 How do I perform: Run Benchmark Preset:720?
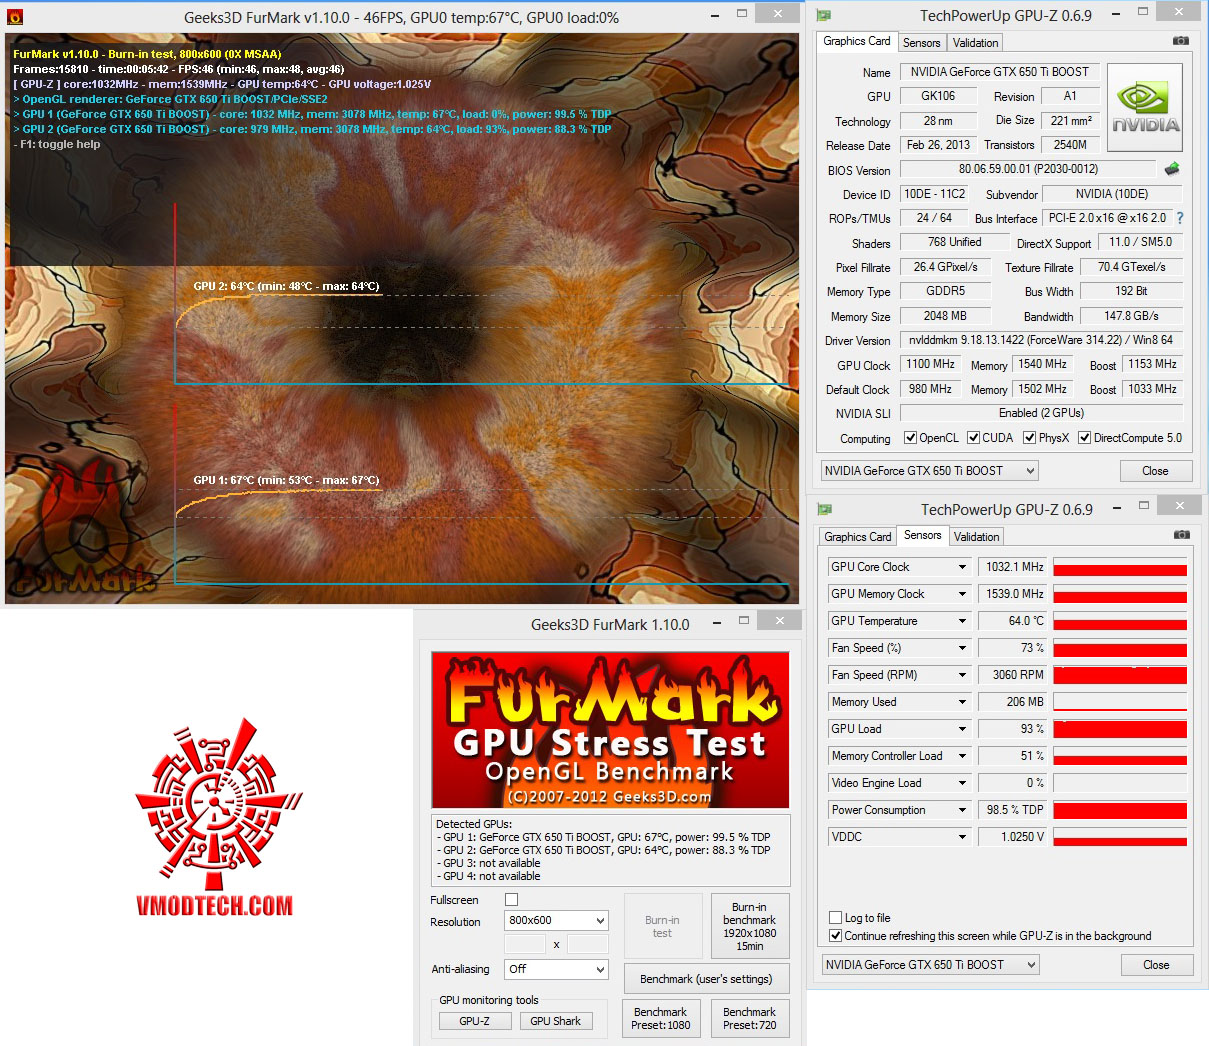[x=750, y=1018]
